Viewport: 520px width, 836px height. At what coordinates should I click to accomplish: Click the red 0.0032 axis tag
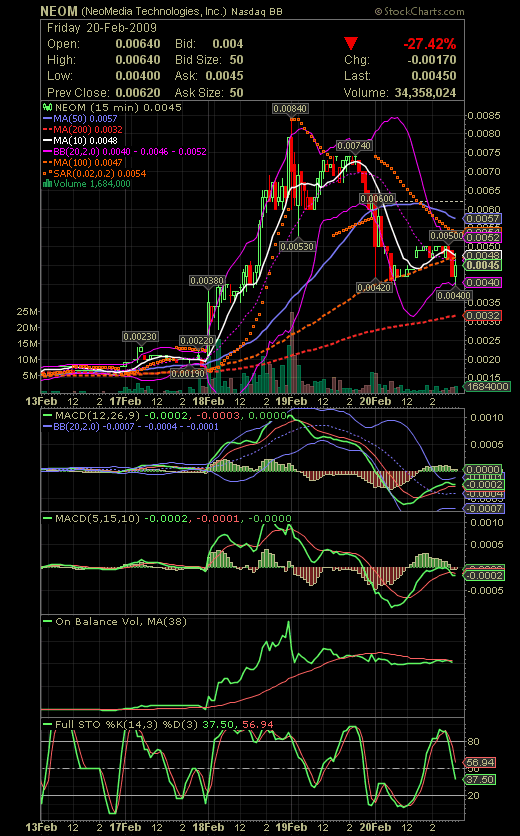tap(483, 316)
